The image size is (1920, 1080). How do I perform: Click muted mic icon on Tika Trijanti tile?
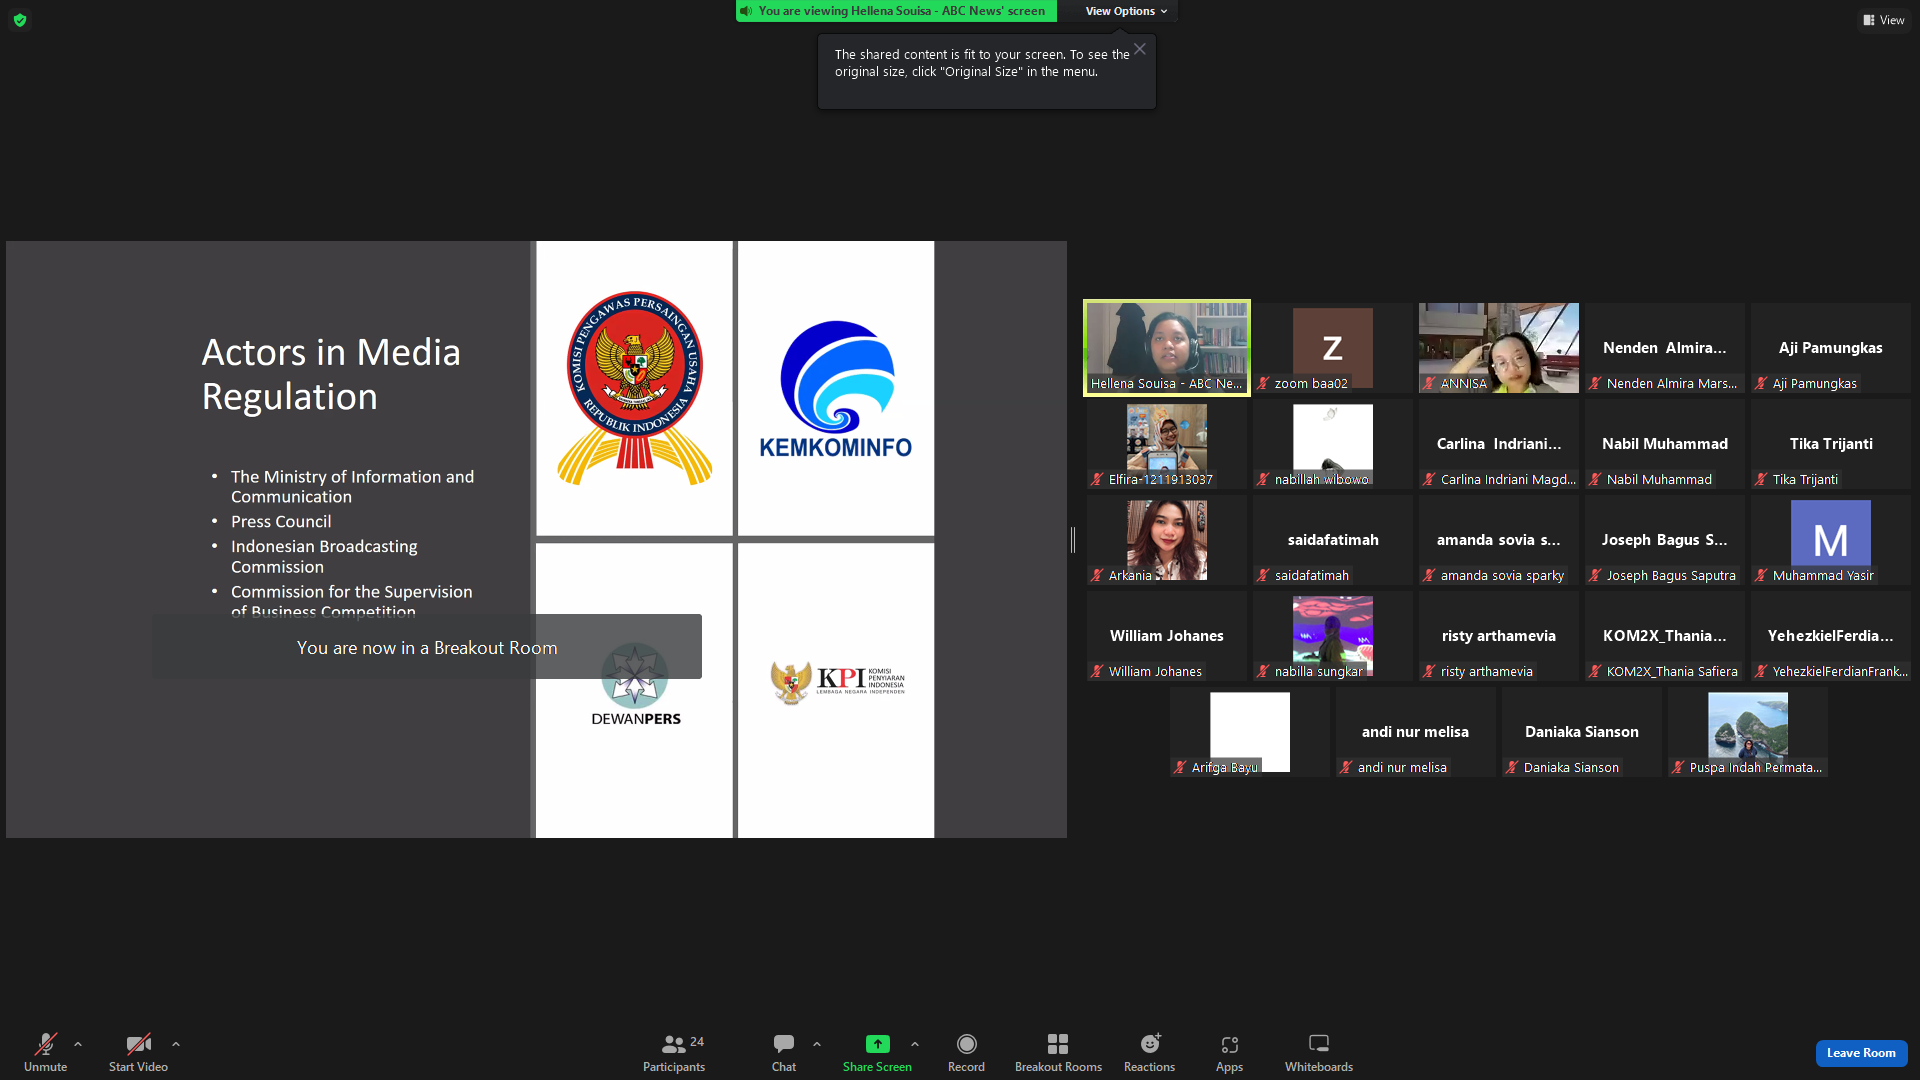click(x=1761, y=479)
